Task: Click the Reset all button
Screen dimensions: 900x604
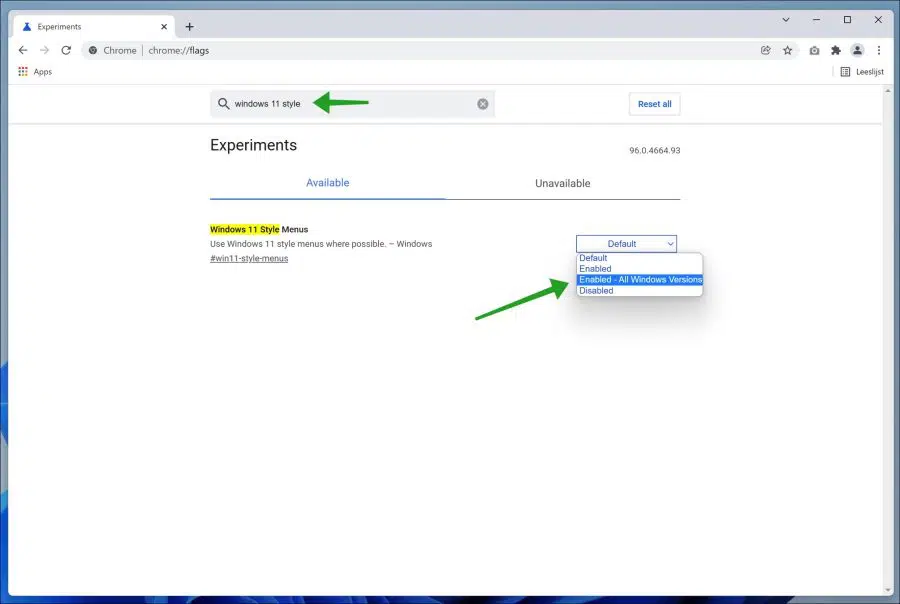Action: [x=654, y=104]
